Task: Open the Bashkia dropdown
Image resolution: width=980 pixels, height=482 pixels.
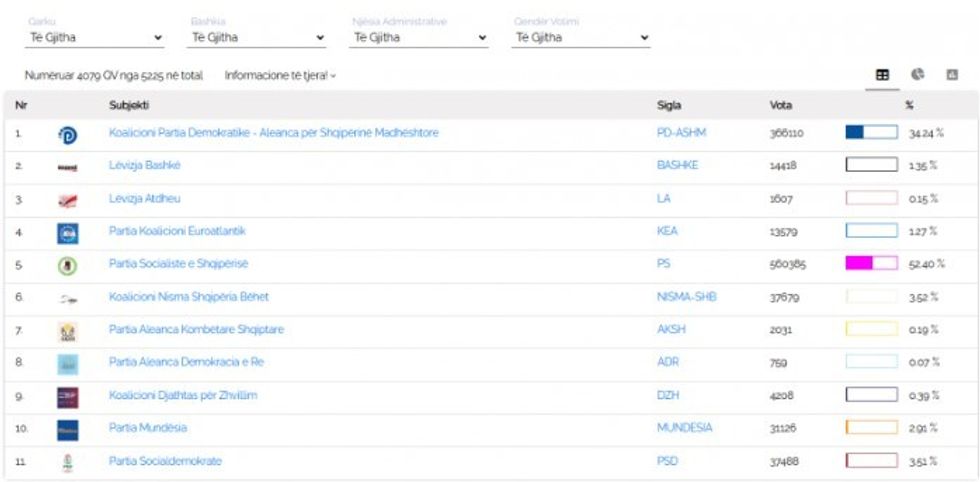Action: click(x=257, y=38)
